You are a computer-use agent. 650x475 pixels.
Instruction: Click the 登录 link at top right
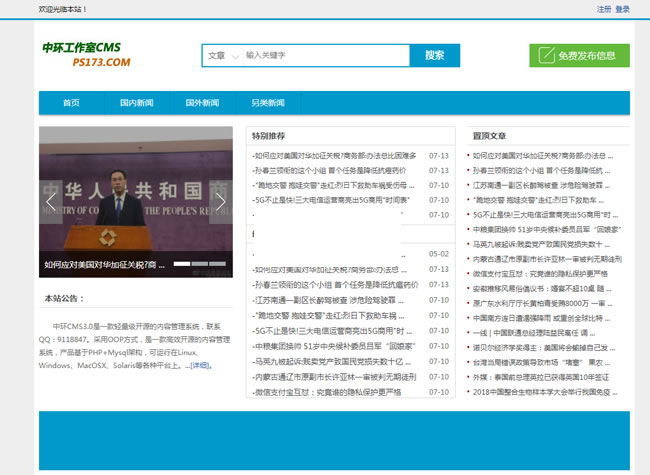pos(623,9)
